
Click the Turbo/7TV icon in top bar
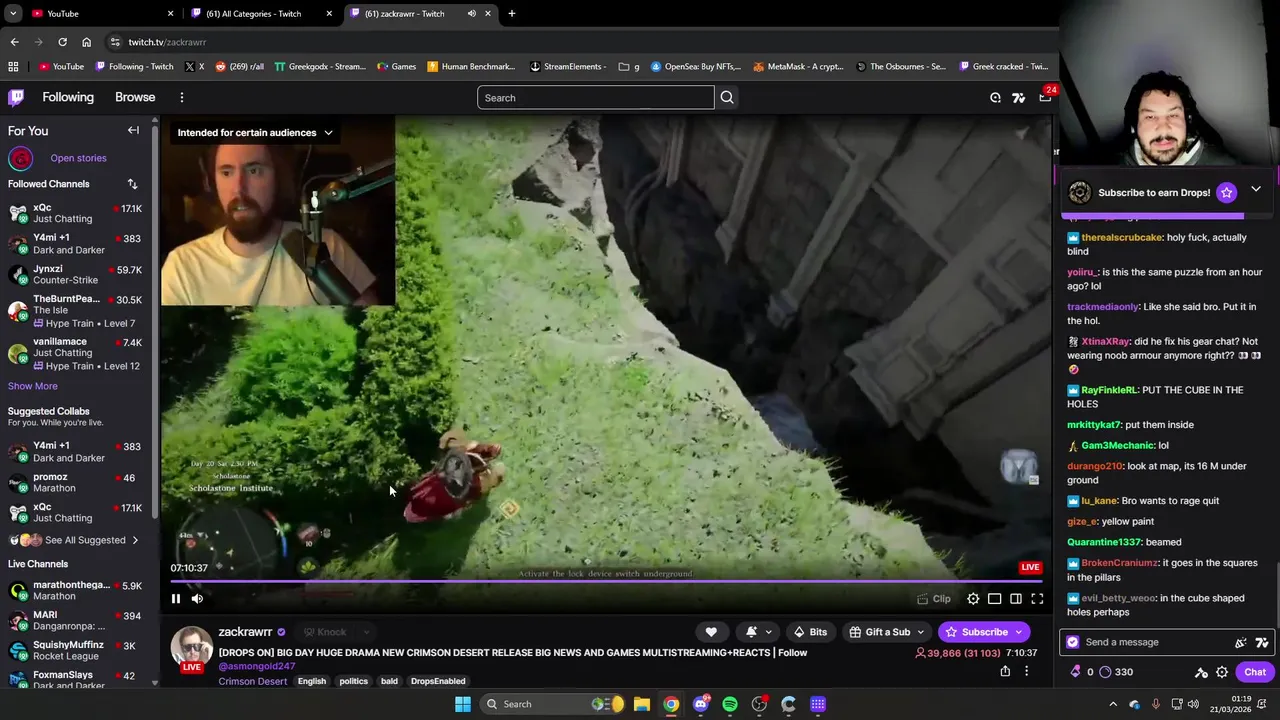1018,97
